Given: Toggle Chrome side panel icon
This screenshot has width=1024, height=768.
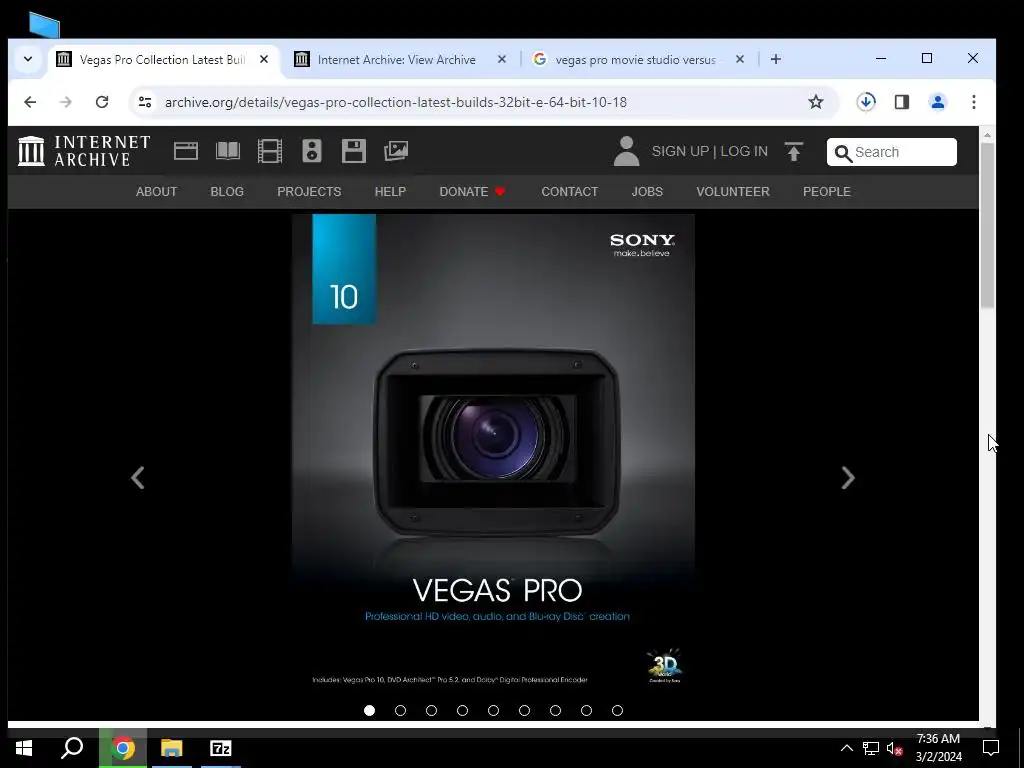Looking at the screenshot, I should pyautogui.click(x=902, y=102).
